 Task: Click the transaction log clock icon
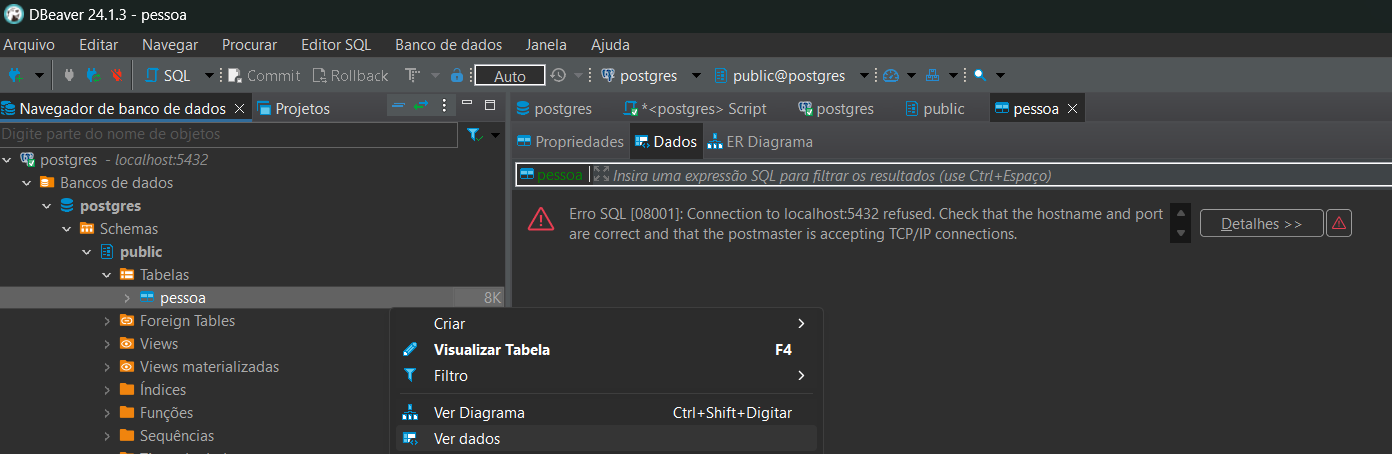point(558,75)
